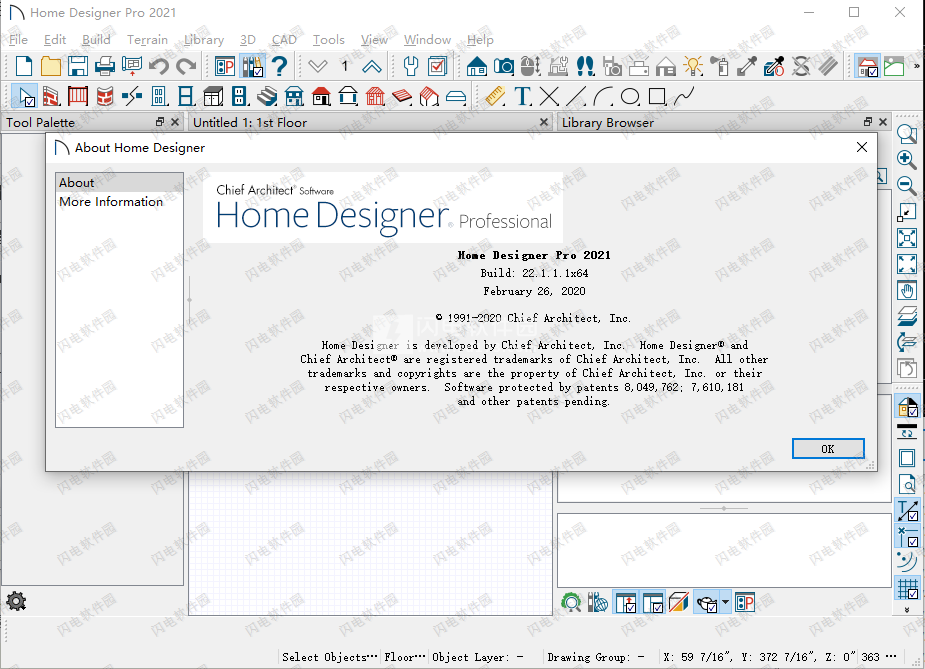Open the Tools menu
The width and height of the screenshot is (925, 669).
tap(329, 40)
